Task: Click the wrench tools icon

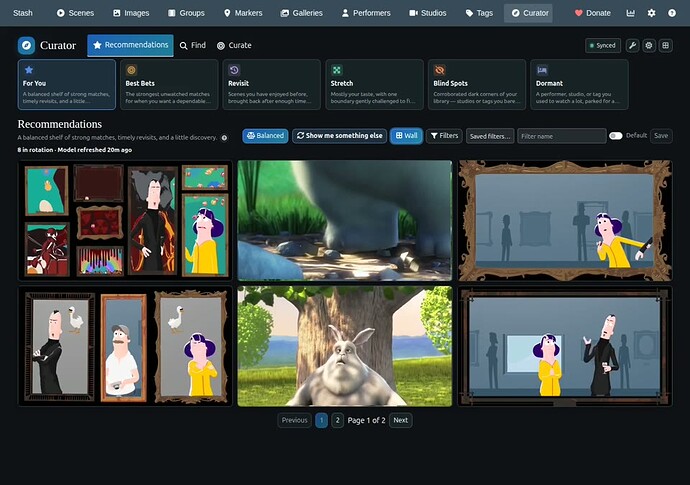Action: [x=632, y=45]
